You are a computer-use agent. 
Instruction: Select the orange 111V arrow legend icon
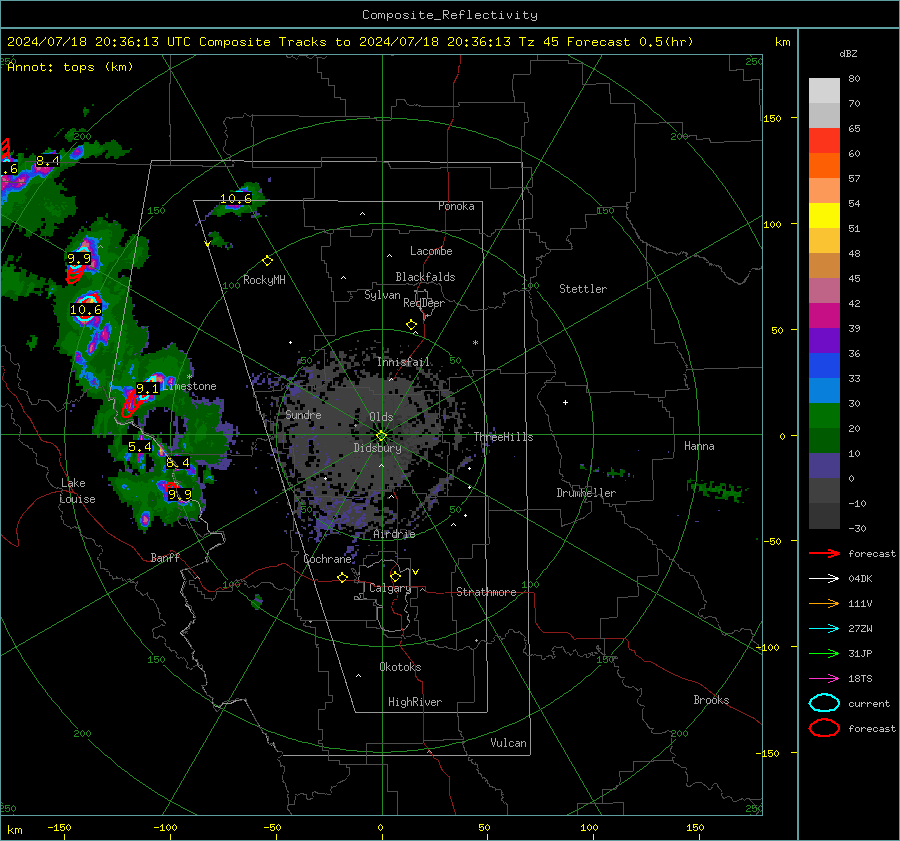824,603
